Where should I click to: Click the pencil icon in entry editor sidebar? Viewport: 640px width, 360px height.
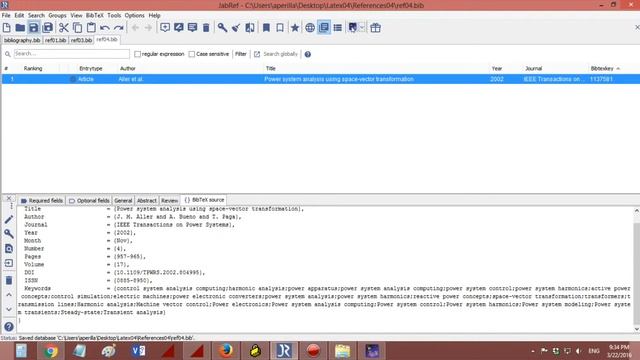(x=9, y=220)
